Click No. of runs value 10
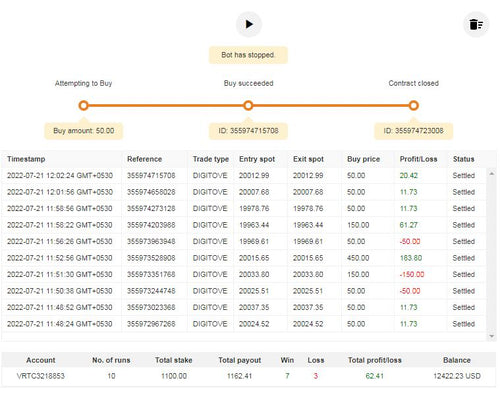The width and height of the screenshot is (500, 393). click(111, 376)
